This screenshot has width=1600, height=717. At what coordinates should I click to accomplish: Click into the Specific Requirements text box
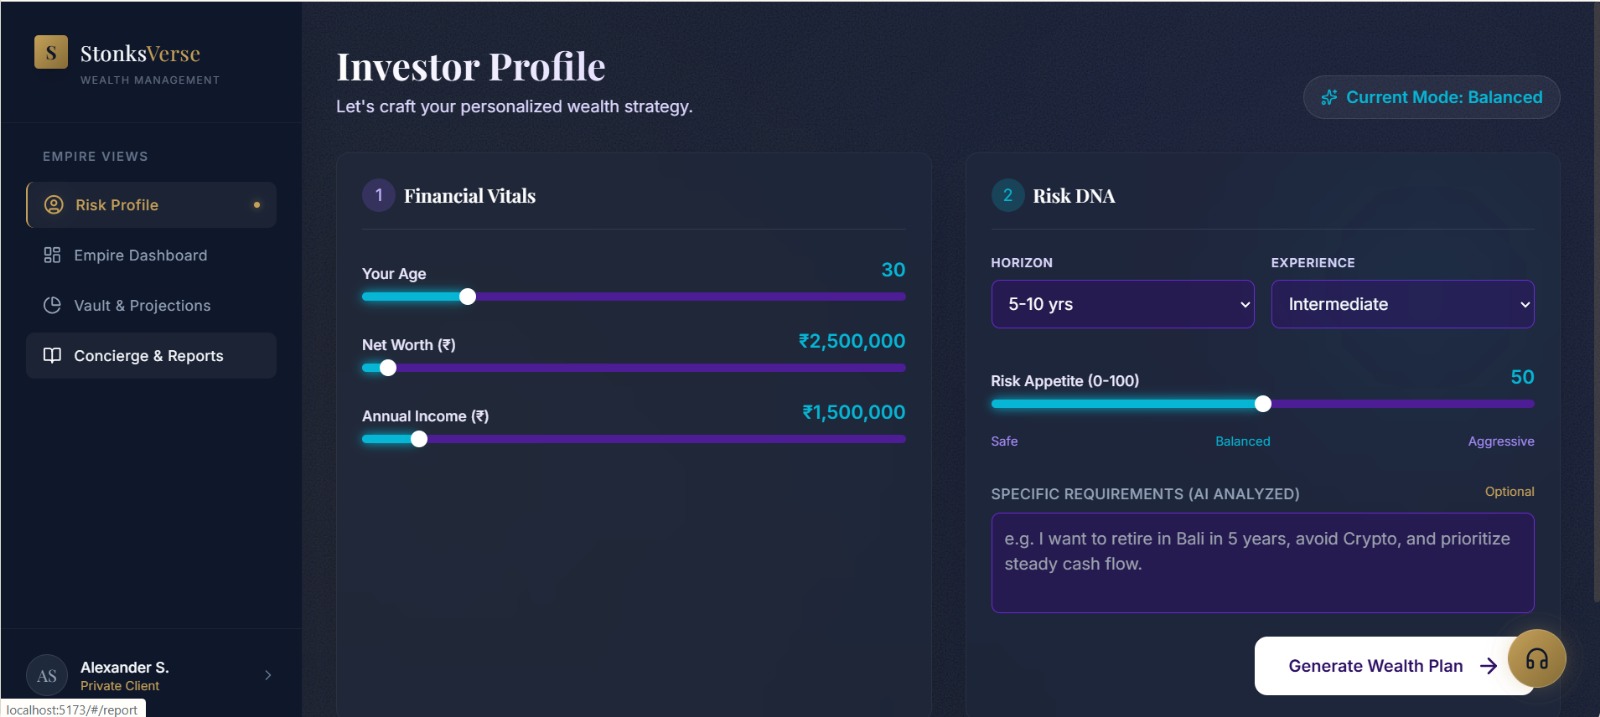pos(1262,562)
